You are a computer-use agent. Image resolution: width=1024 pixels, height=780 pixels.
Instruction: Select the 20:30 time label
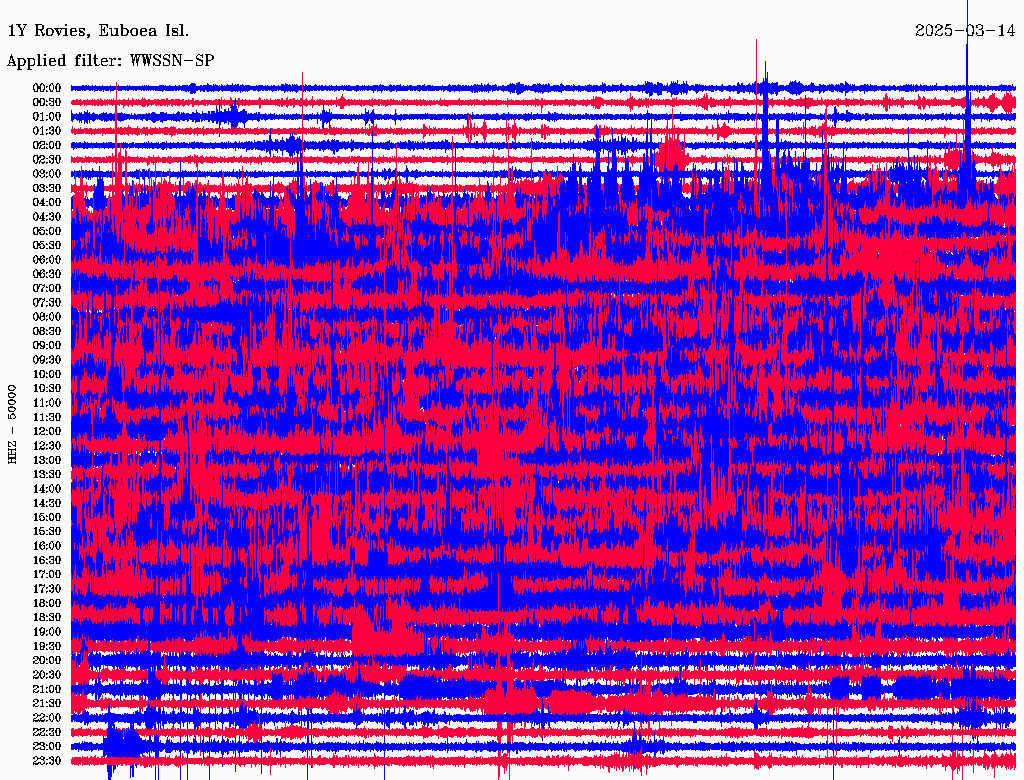tap(46, 675)
